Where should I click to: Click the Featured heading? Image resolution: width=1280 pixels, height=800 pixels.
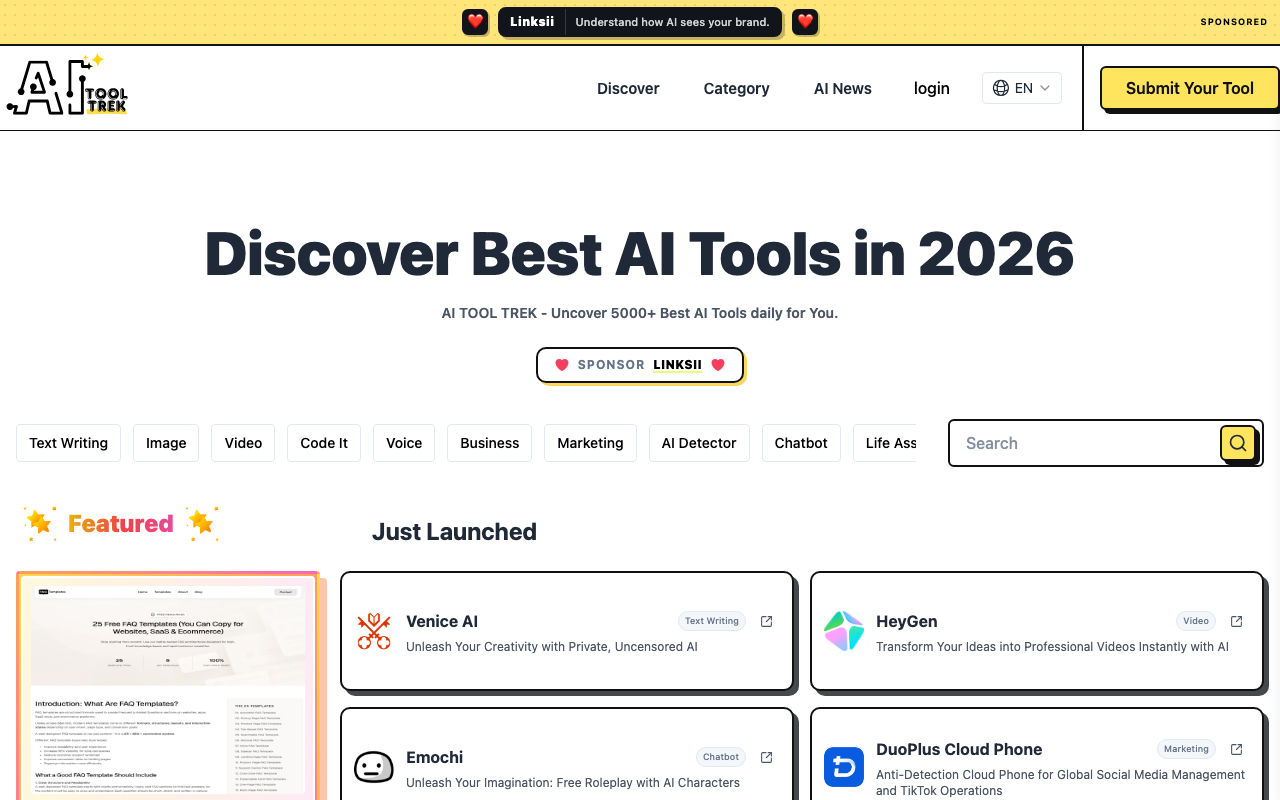120,523
